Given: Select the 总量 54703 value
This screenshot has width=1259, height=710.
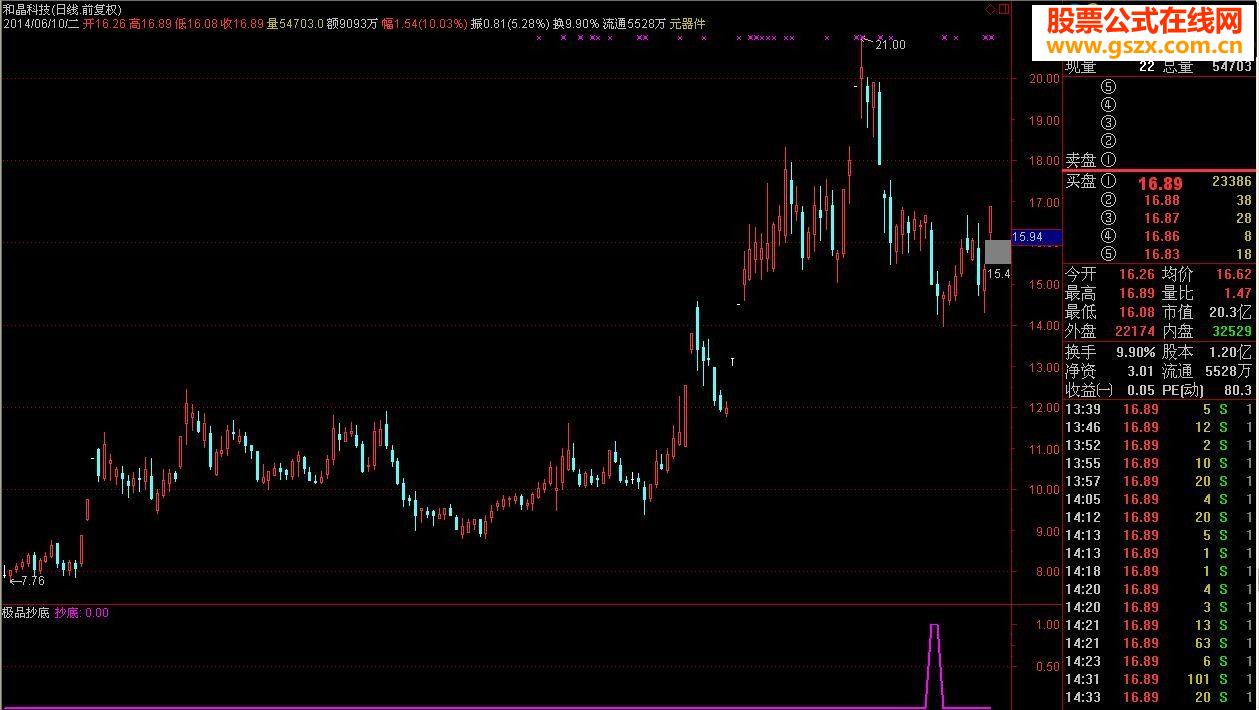Looking at the screenshot, I should point(1231,67).
